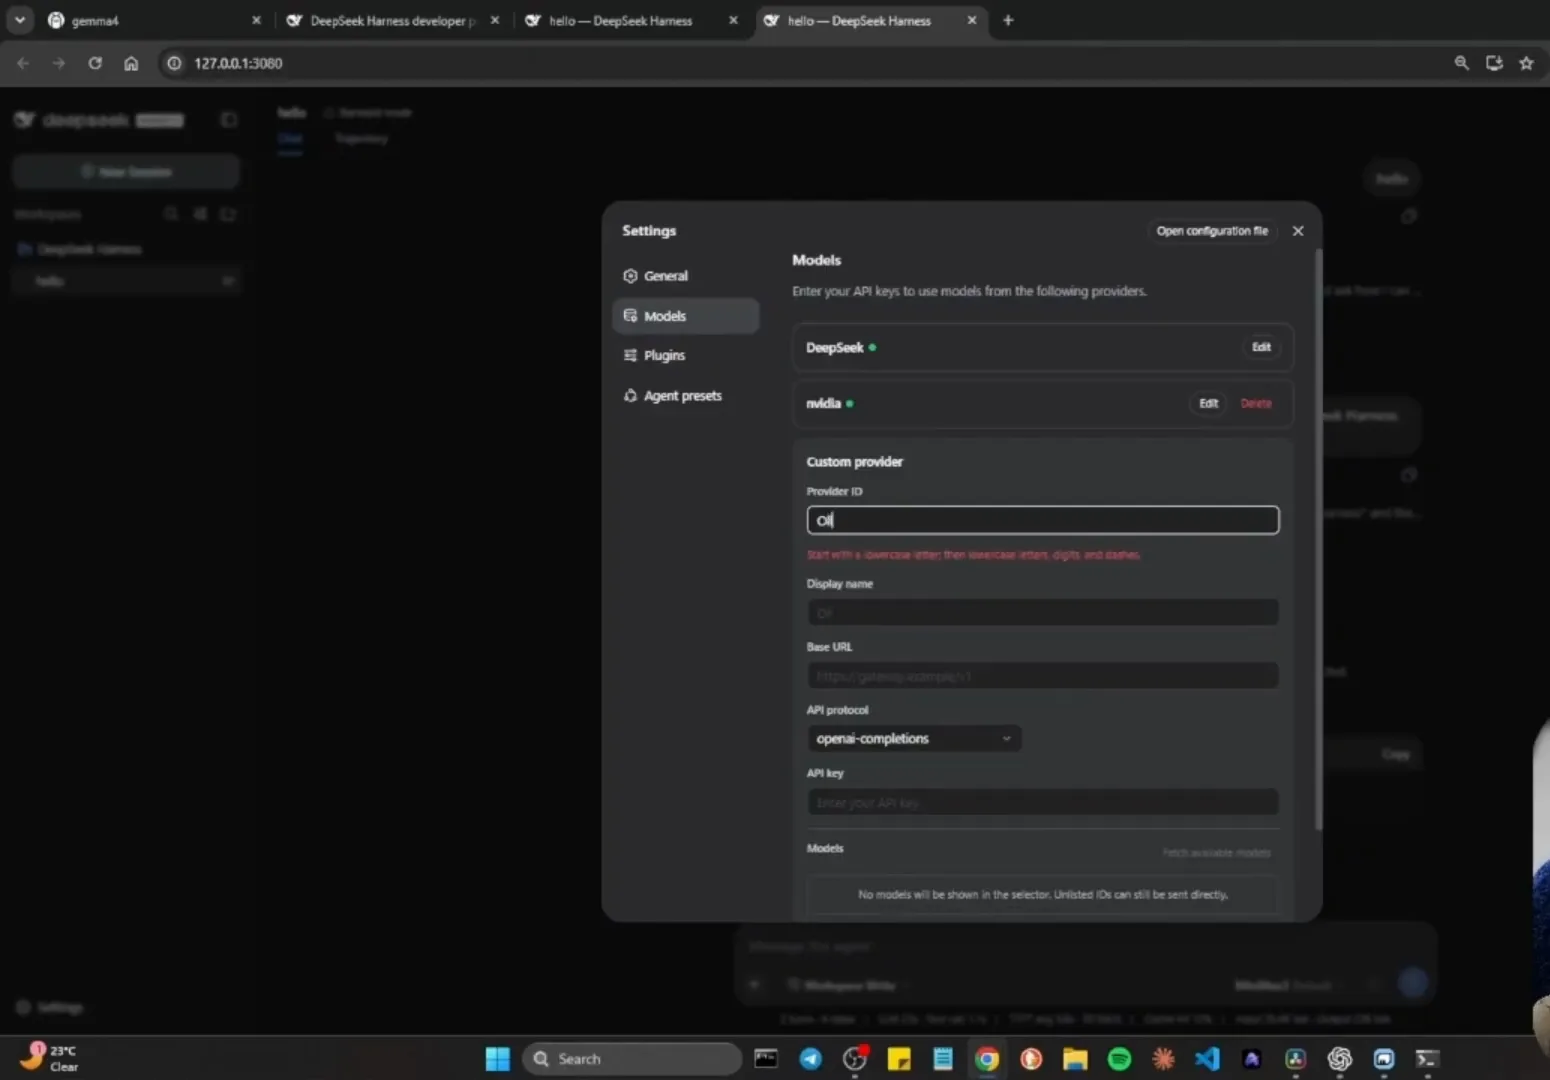Open Spotify from the taskbar
The height and width of the screenshot is (1080, 1550).
[1119, 1059]
